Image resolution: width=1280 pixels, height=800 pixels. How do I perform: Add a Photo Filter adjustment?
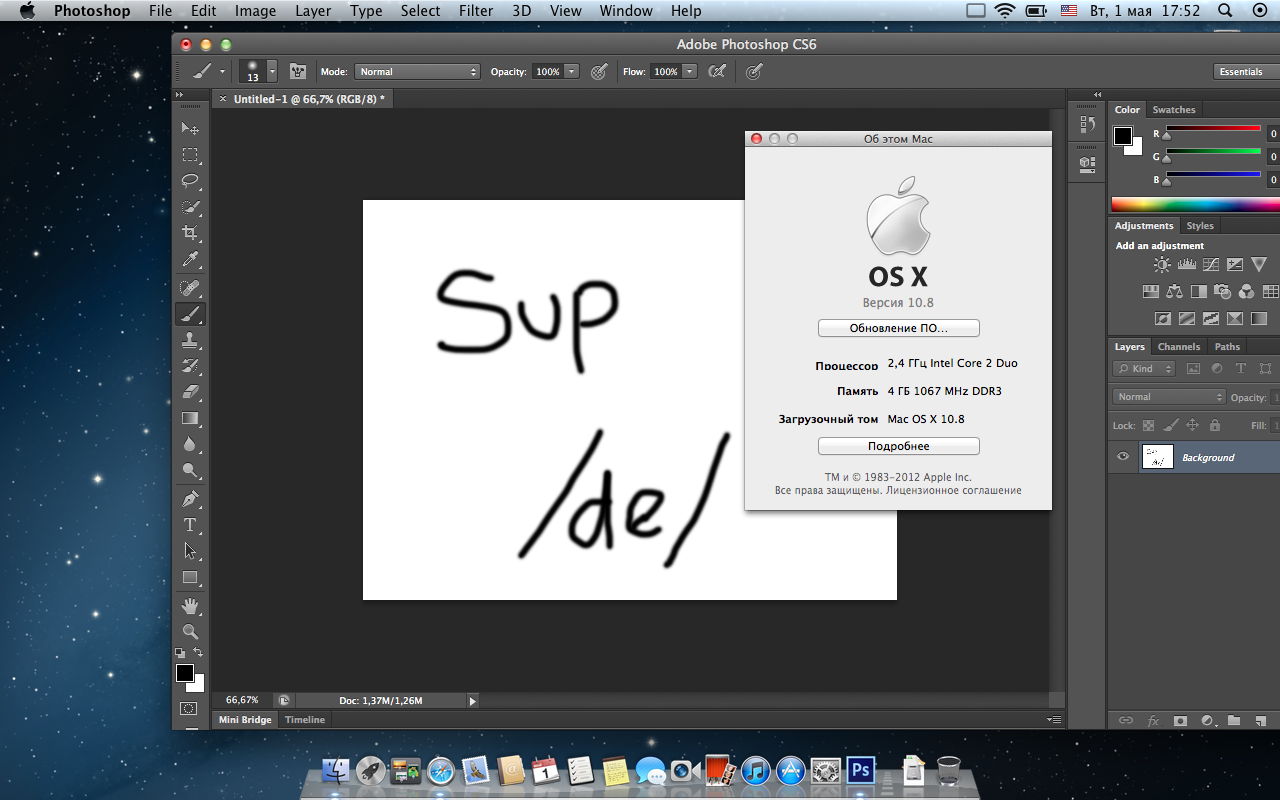point(1222,292)
